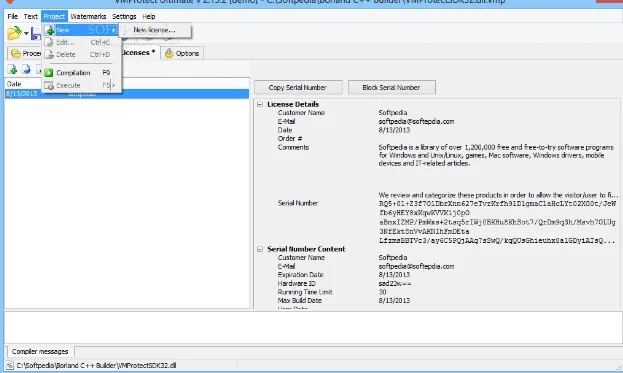623x373 pixels.
Task: Close the open Project menu
Action: point(54,16)
